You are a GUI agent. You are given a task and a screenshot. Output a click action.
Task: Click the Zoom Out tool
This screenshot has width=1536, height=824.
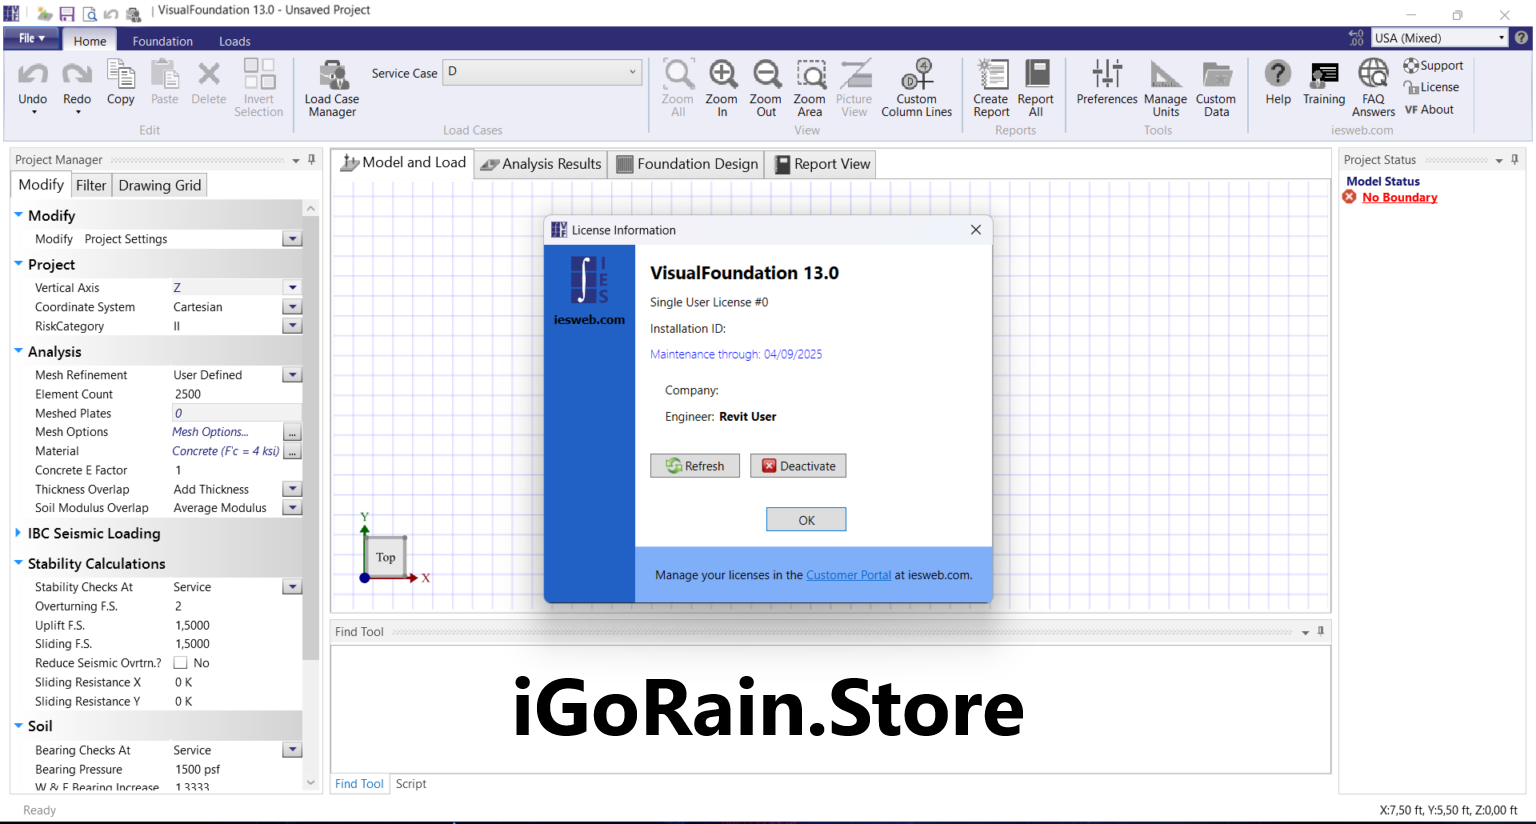pyautogui.click(x=766, y=88)
